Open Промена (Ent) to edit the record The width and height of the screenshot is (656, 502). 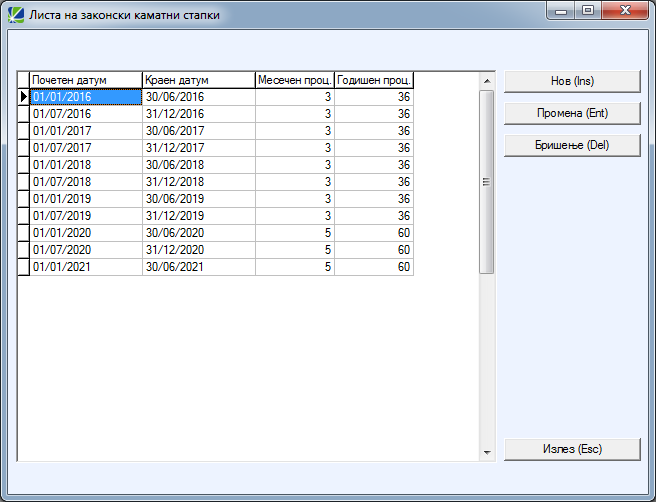[x=572, y=113]
